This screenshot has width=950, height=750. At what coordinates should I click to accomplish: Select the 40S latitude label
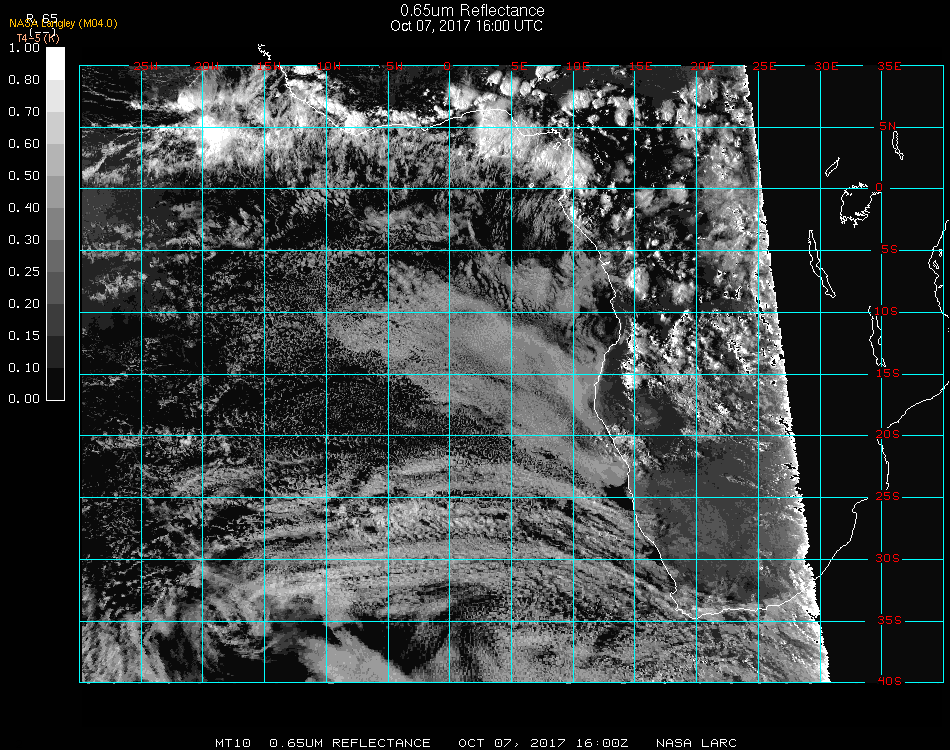889,682
